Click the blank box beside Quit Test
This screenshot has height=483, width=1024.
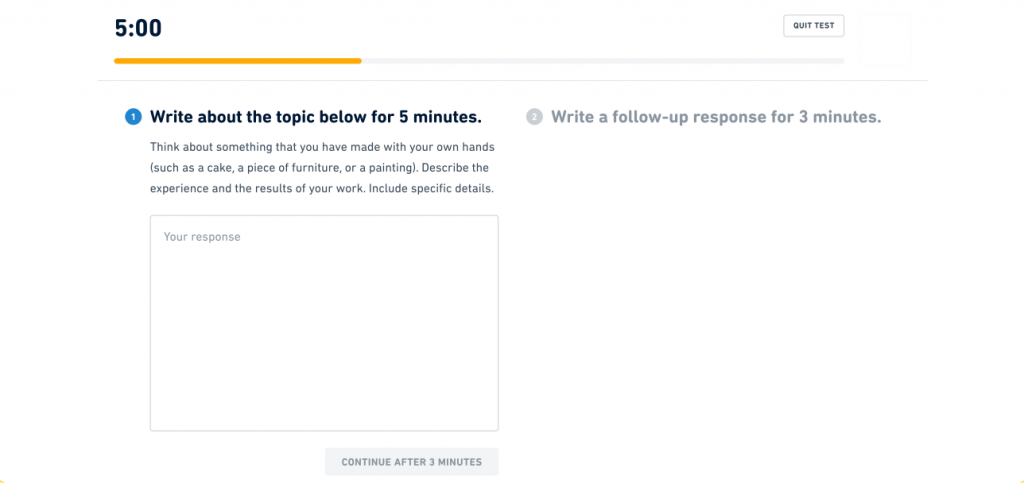(x=884, y=38)
